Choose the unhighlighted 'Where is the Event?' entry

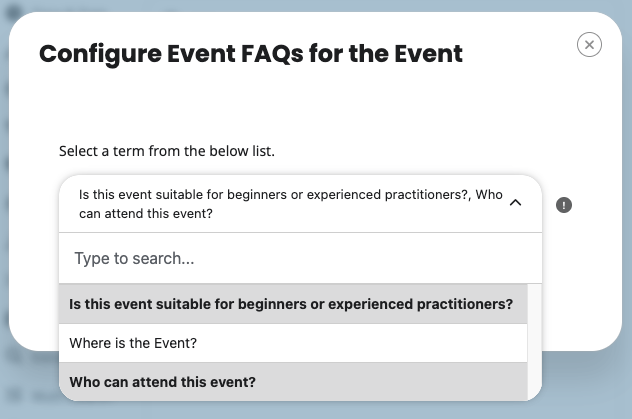click(133, 343)
